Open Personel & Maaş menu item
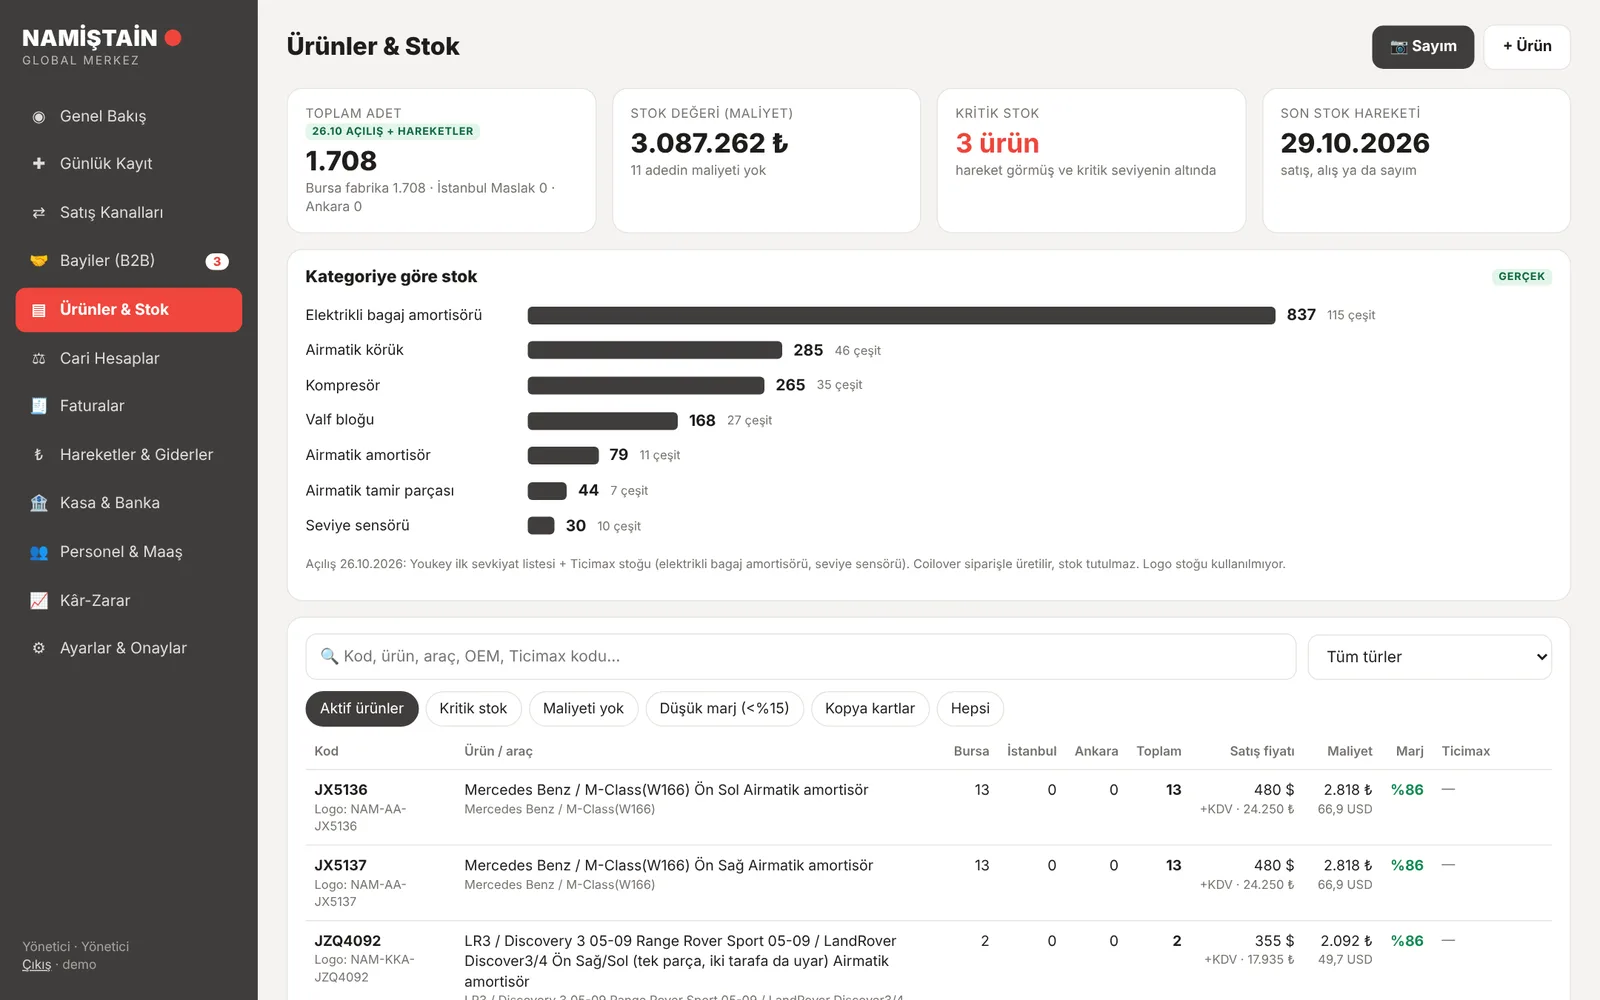Image resolution: width=1600 pixels, height=1000 pixels. (129, 552)
